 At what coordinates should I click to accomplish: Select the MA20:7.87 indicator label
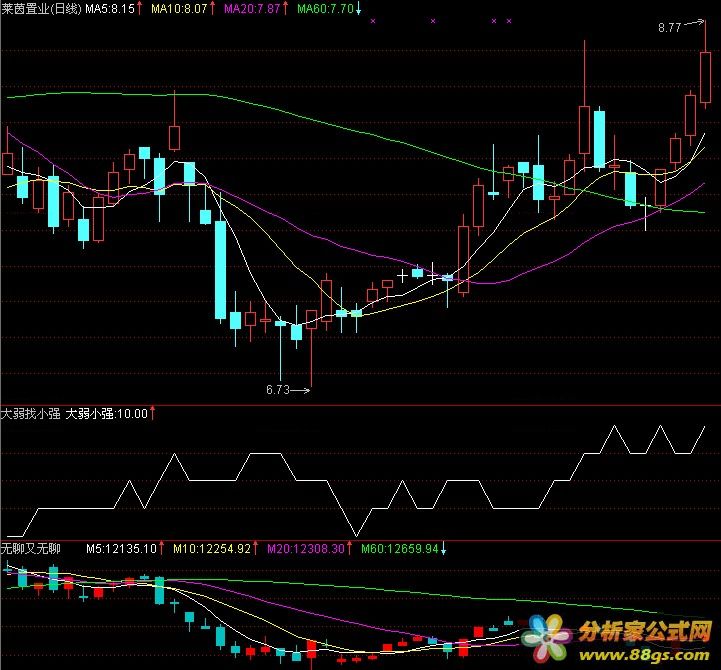(x=252, y=9)
